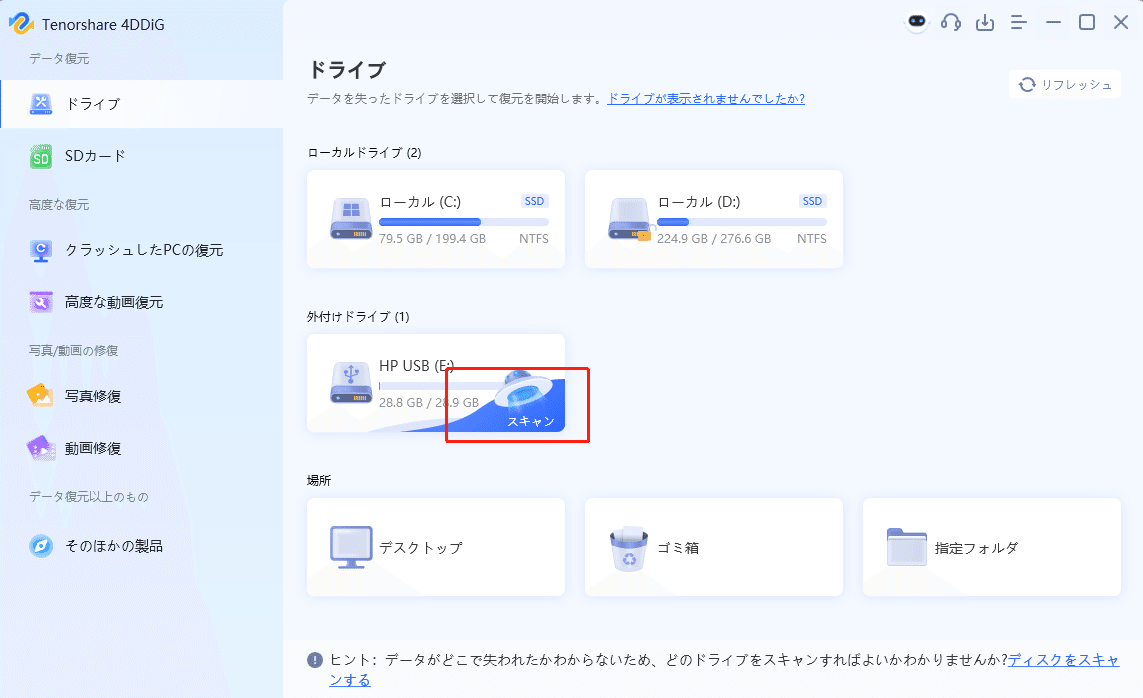Viewport: 1143px width, 698px height.
Task: Open the ドライブ sidebar section
Action: [x=141, y=104]
